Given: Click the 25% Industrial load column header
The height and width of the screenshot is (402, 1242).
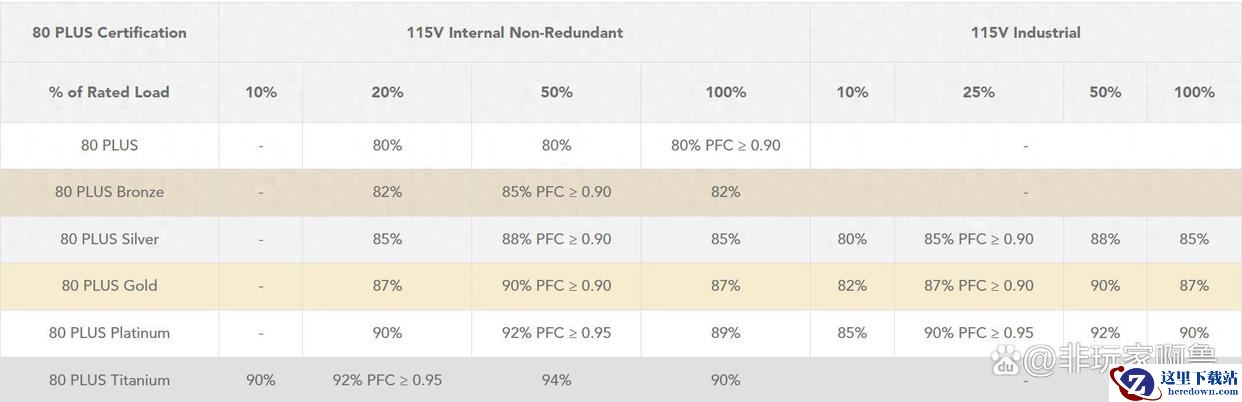Looking at the screenshot, I should [978, 92].
